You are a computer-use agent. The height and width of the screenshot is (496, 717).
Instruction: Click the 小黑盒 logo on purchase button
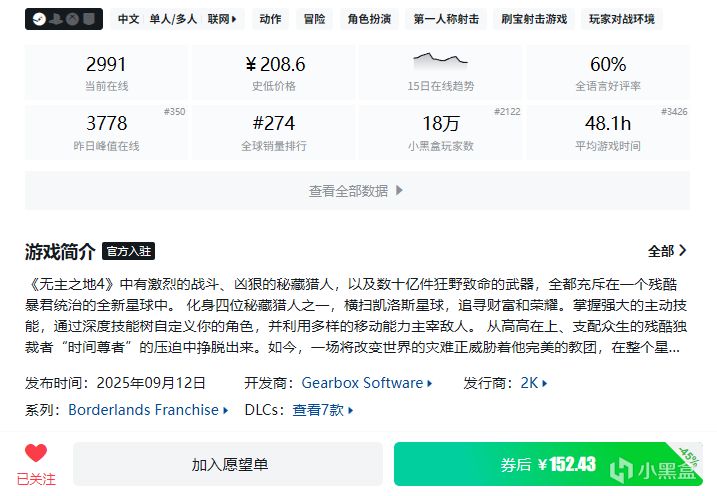coord(653,470)
